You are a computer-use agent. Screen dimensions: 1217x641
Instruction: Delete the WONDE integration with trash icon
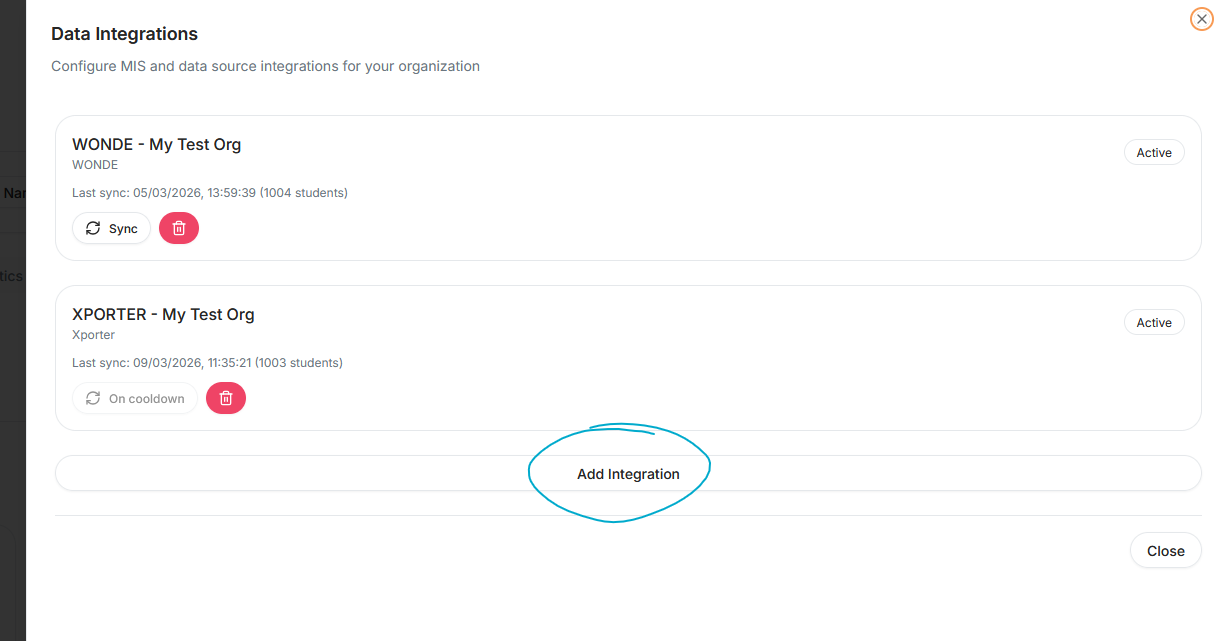[179, 229]
